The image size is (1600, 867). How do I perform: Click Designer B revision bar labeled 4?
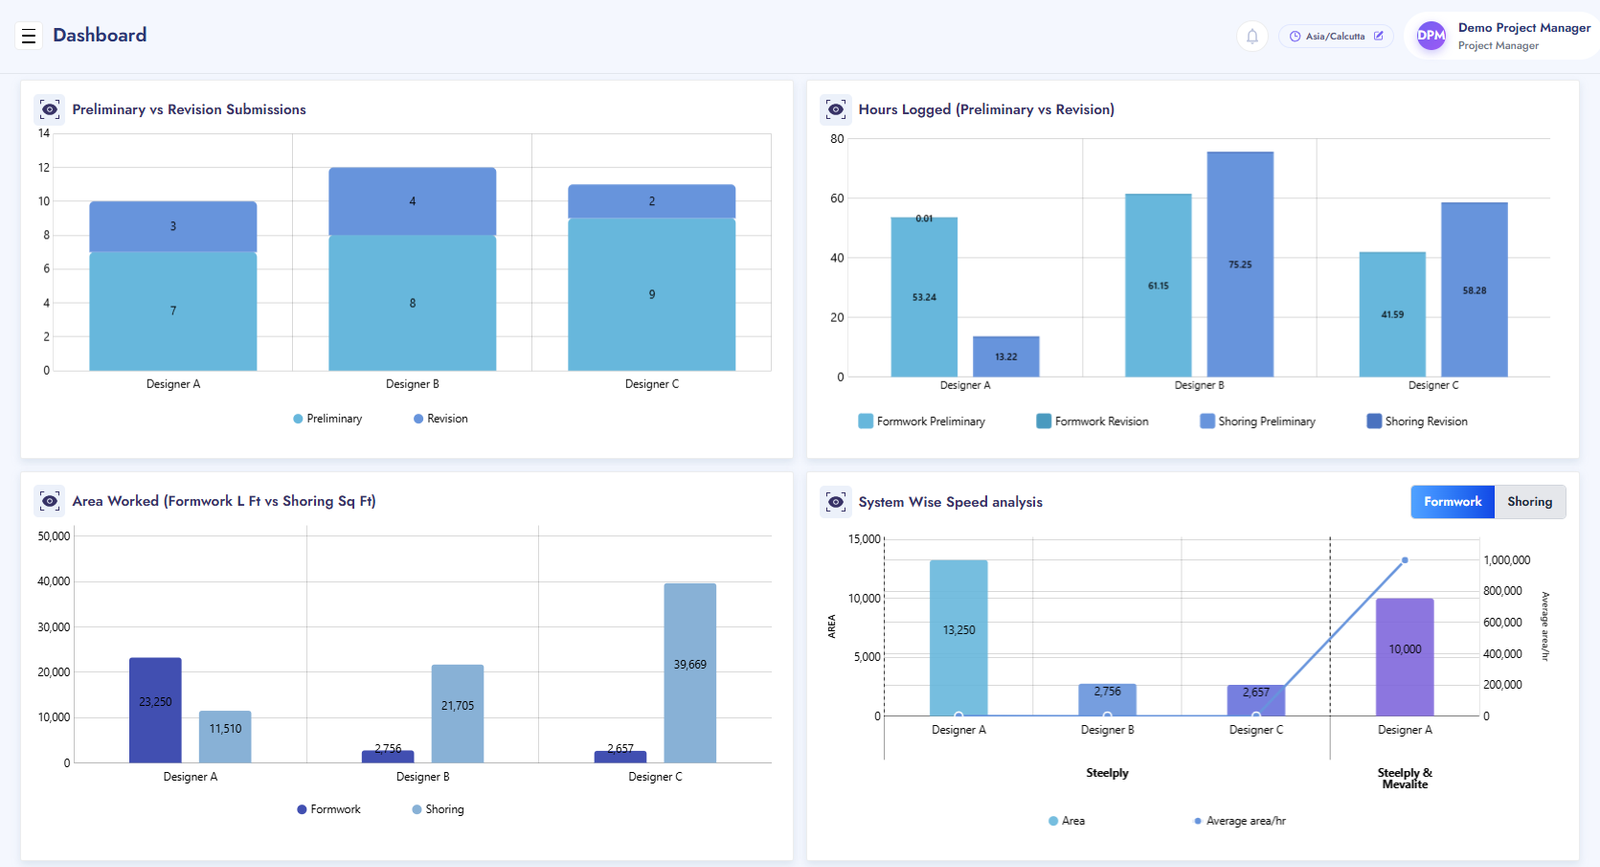pyautogui.click(x=412, y=202)
